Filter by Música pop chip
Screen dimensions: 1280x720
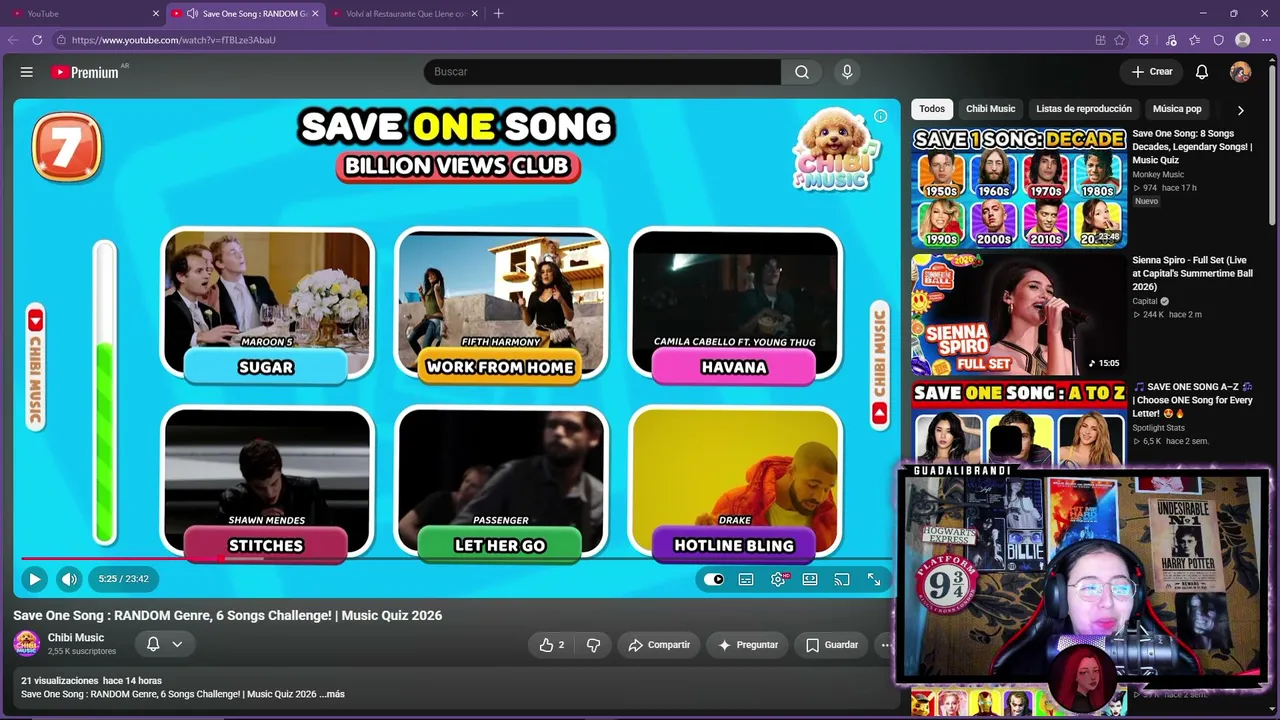tap(1177, 109)
